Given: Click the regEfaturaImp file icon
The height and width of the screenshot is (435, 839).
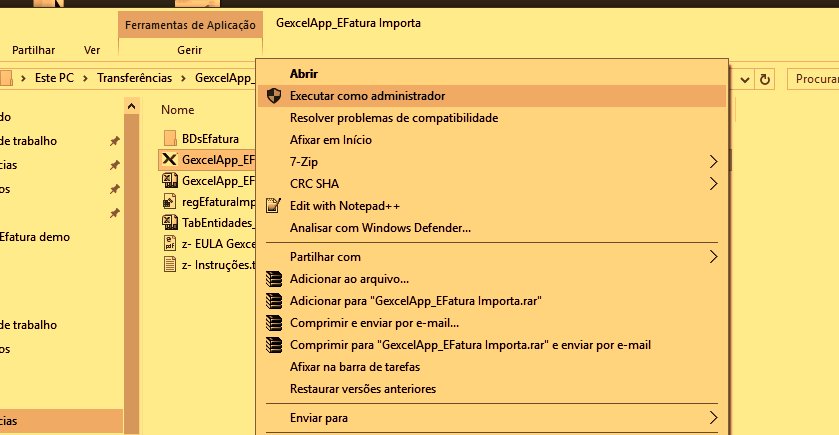Looking at the screenshot, I should (169, 201).
